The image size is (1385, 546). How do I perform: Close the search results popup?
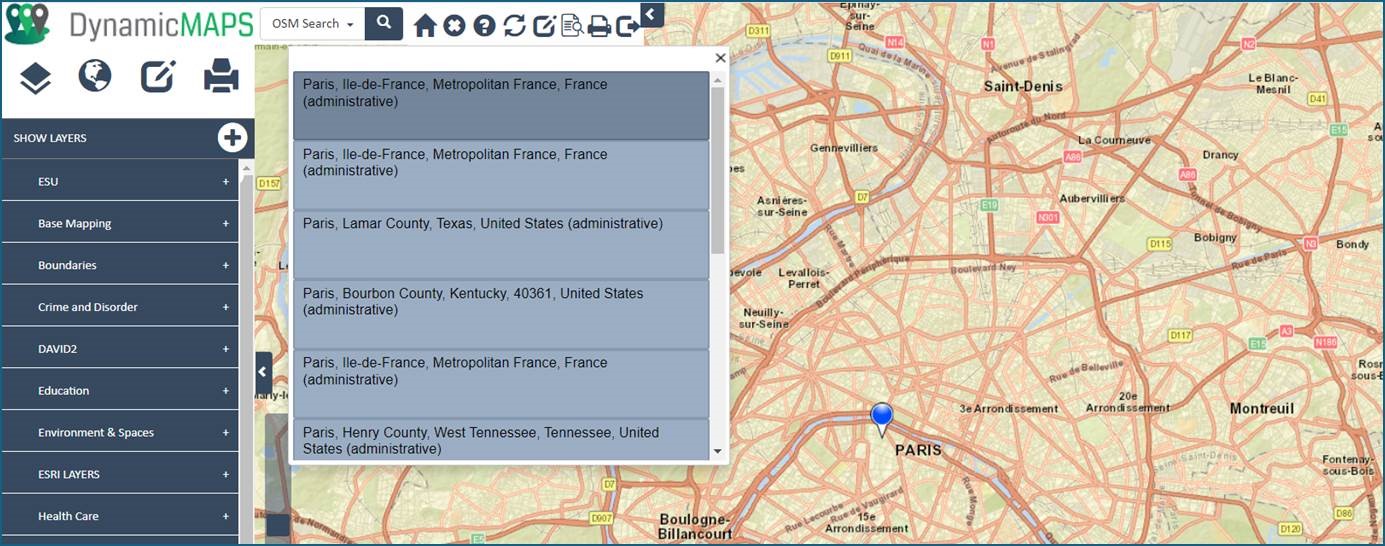(720, 58)
